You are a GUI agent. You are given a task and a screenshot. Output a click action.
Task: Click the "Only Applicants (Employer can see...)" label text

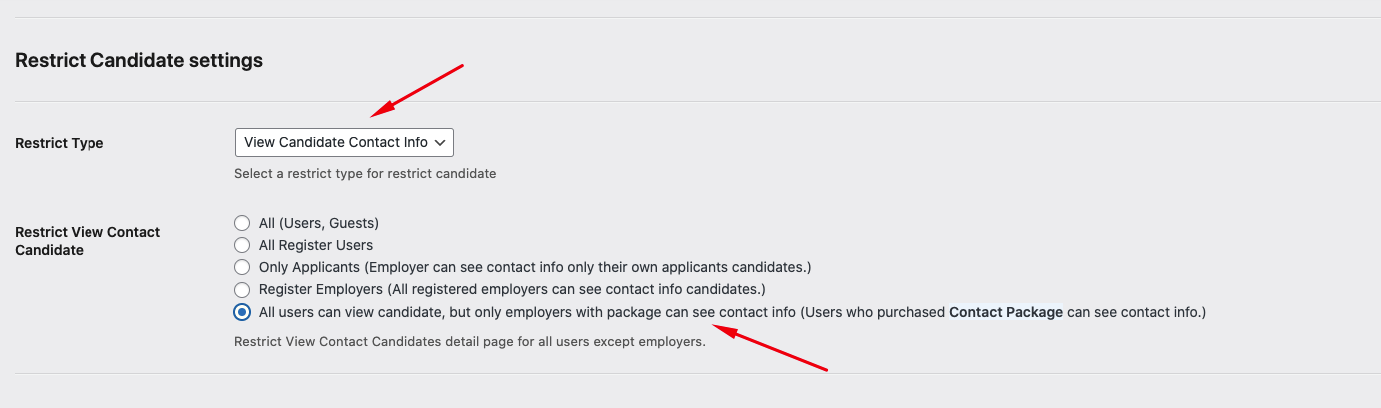535,267
